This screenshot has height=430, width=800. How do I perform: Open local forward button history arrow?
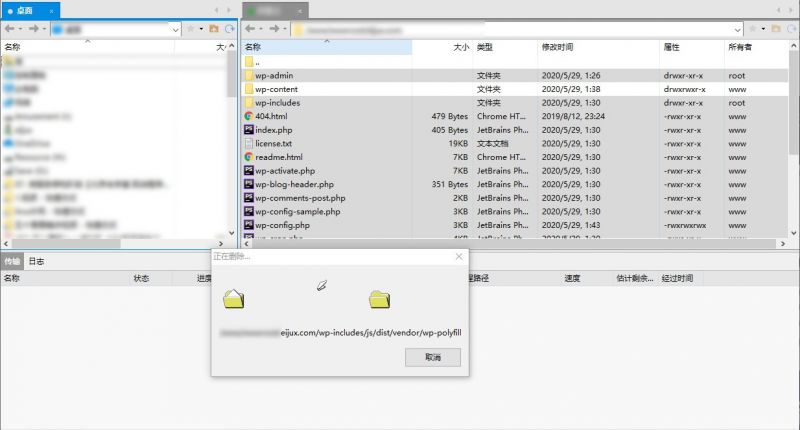click(x=44, y=29)
